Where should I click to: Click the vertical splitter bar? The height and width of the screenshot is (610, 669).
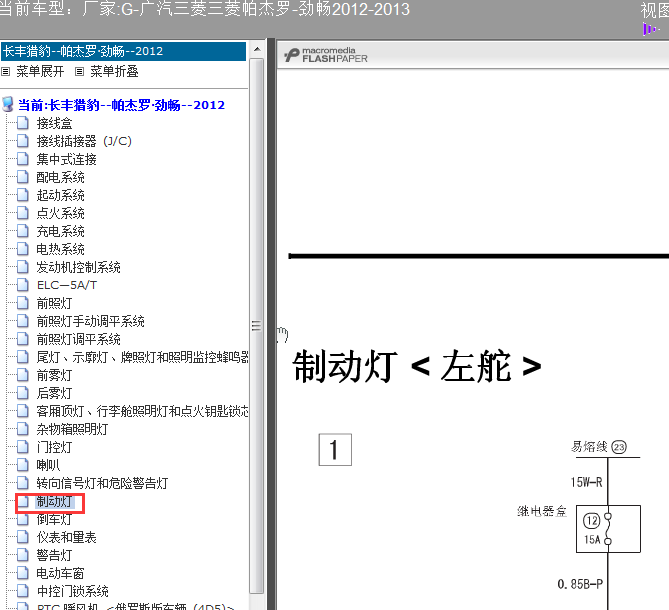271,324
